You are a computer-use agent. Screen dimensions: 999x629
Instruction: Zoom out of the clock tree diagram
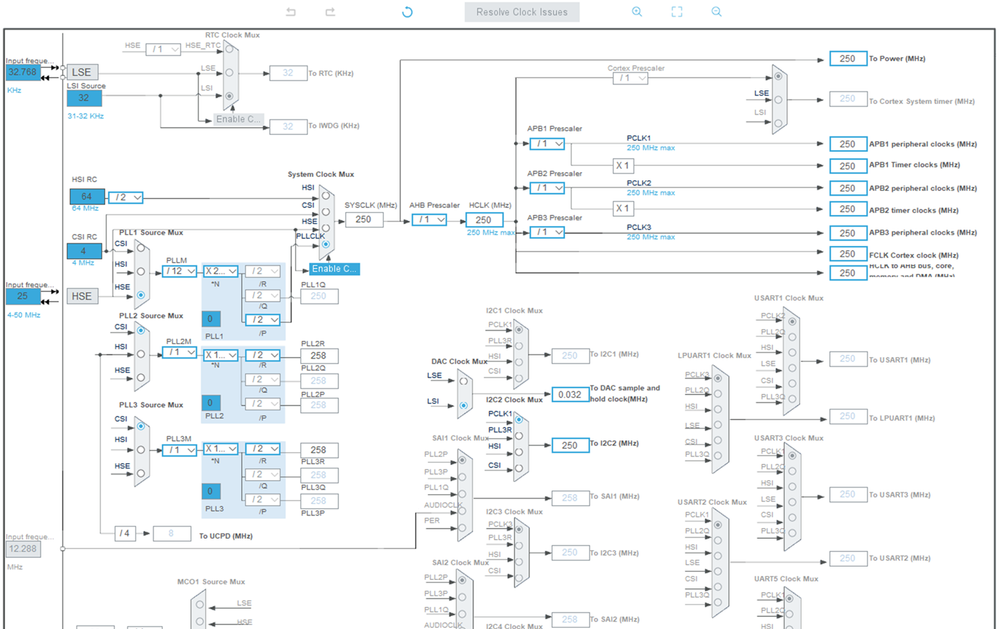716,12
